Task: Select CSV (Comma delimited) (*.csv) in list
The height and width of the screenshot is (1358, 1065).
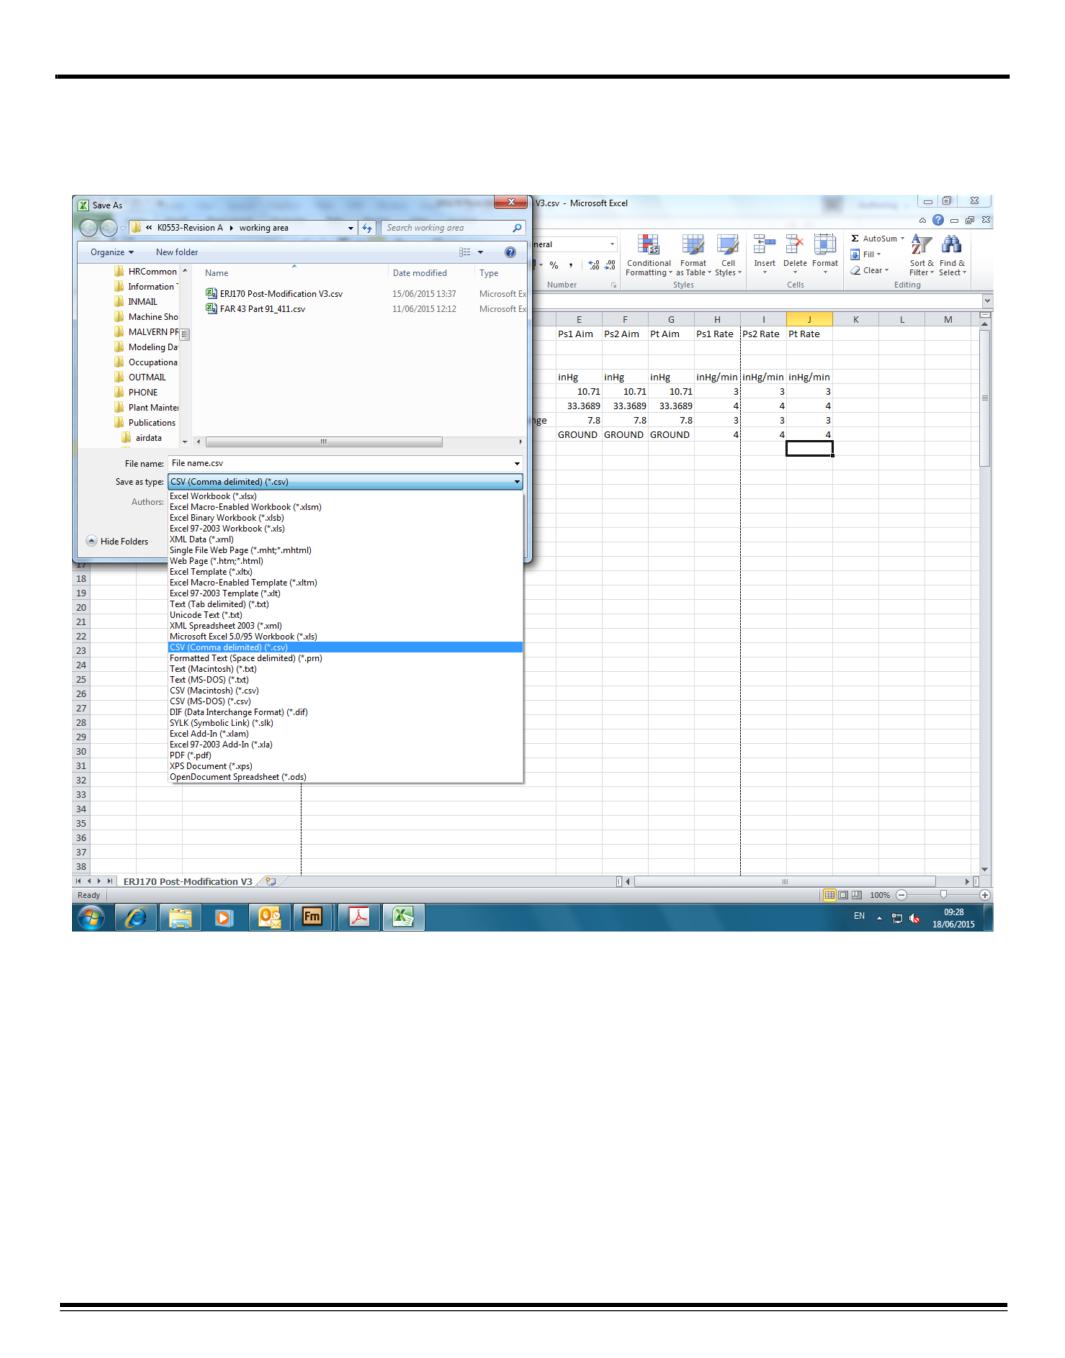Action: [345, 647]
